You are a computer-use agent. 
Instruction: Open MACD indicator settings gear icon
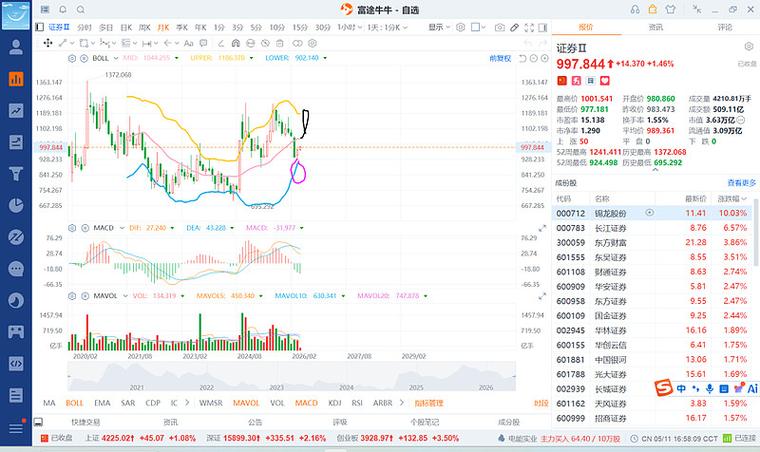tap(72, 228)
